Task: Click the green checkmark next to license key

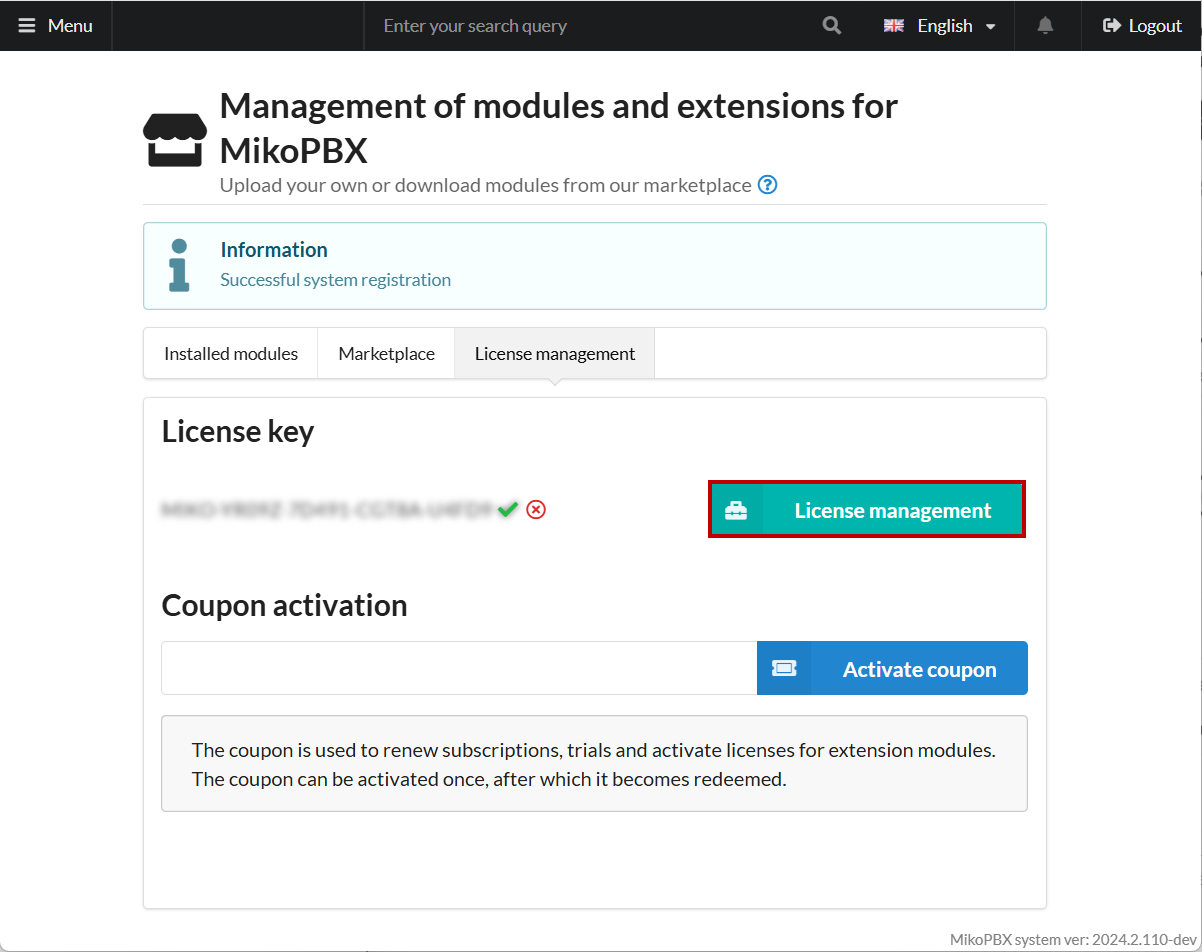Action: coord(508,510)
